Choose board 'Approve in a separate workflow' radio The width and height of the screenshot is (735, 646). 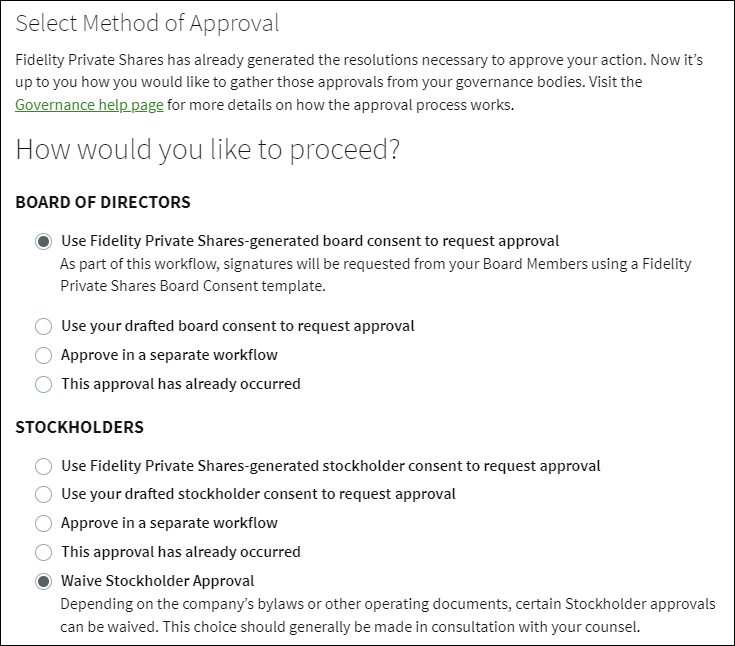43,355
